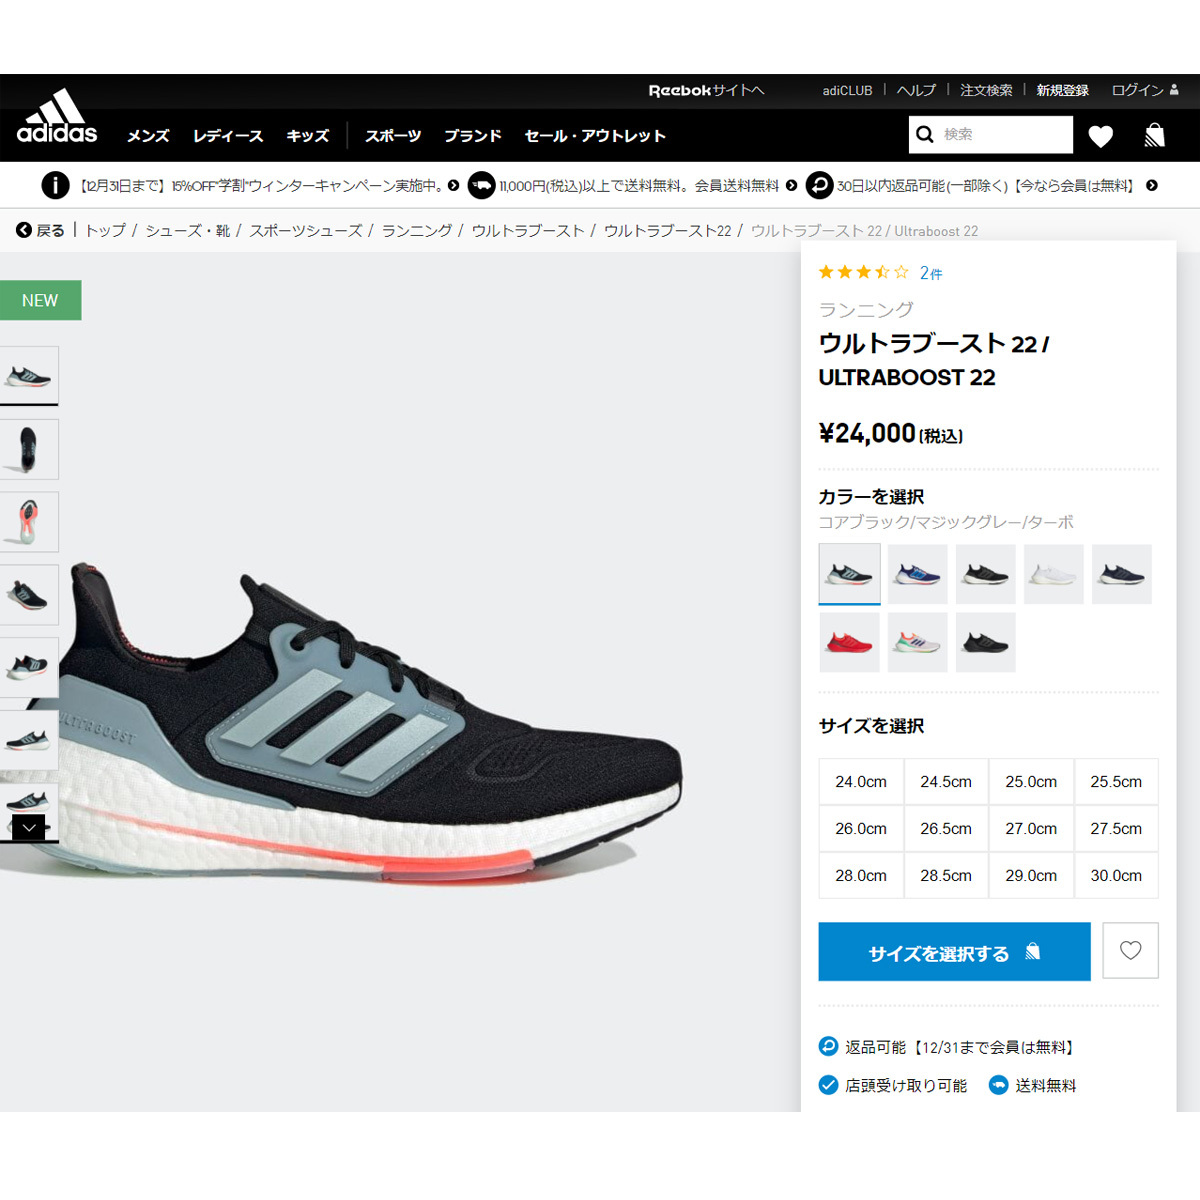Screen dimensions: 1200x1200
Task: Open the wishlist heart in header
Action: click(1101, 136)
